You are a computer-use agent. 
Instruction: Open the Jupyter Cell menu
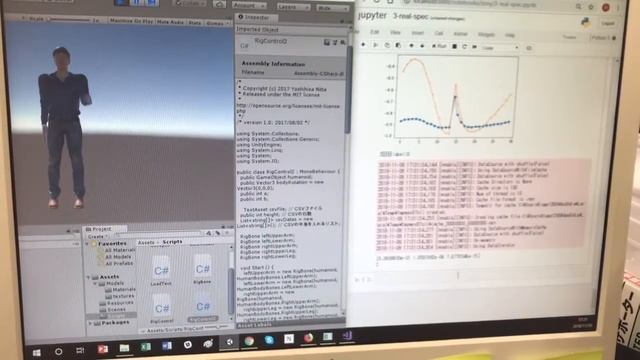[439, 33]
